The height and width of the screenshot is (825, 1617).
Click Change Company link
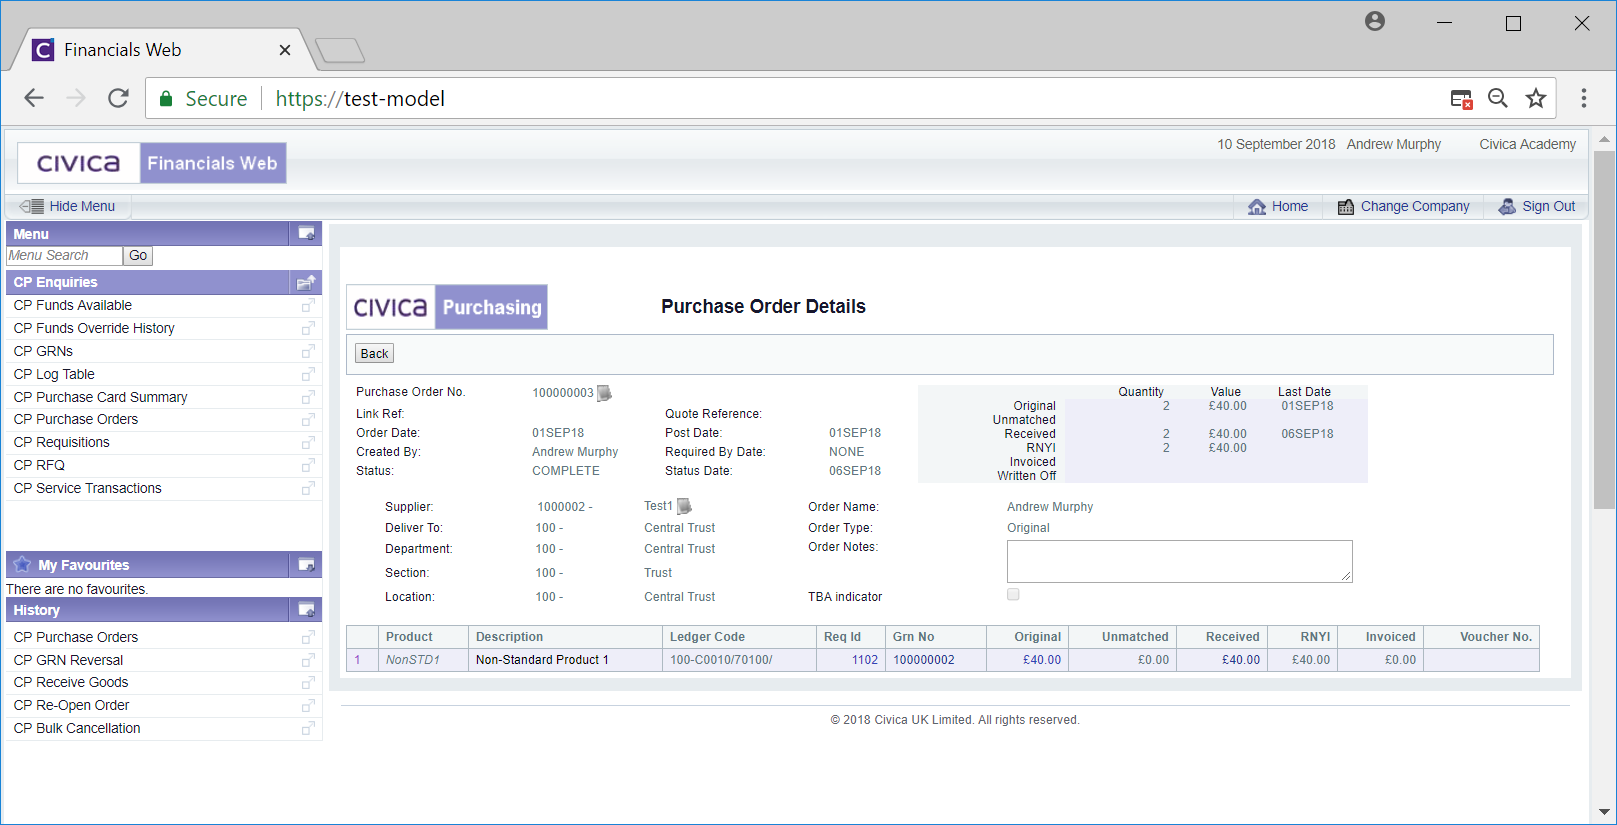1404,206
